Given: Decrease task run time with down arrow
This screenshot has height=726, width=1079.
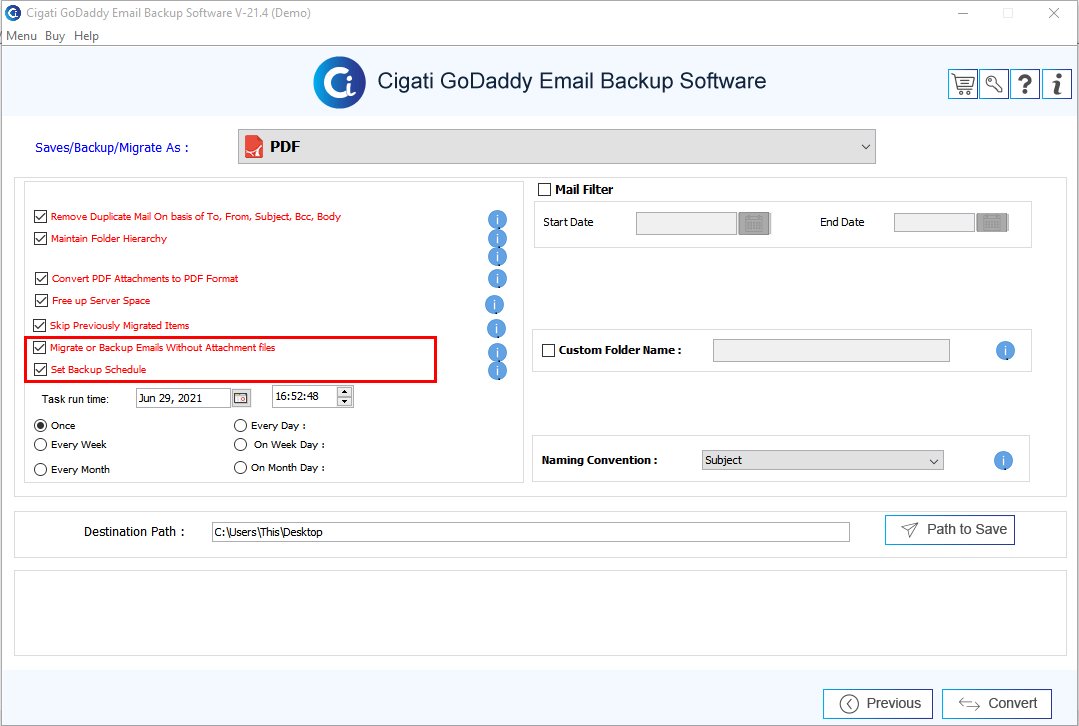Looking at the screenshot, I should coord(345,401).
